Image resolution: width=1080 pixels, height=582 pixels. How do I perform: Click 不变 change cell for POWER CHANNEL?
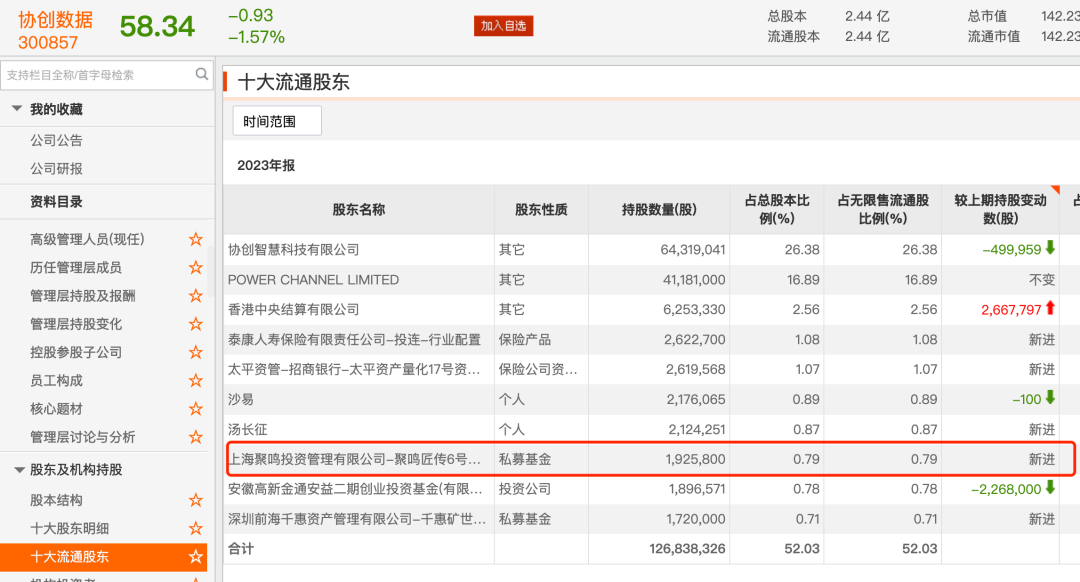[1041, 280]
